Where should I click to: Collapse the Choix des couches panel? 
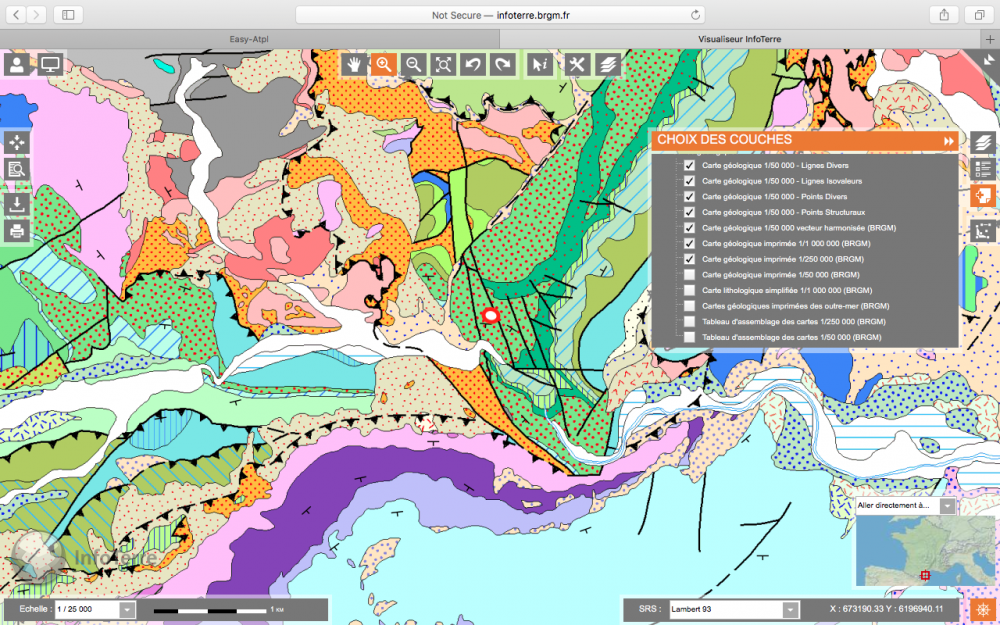tap(948, 141)
